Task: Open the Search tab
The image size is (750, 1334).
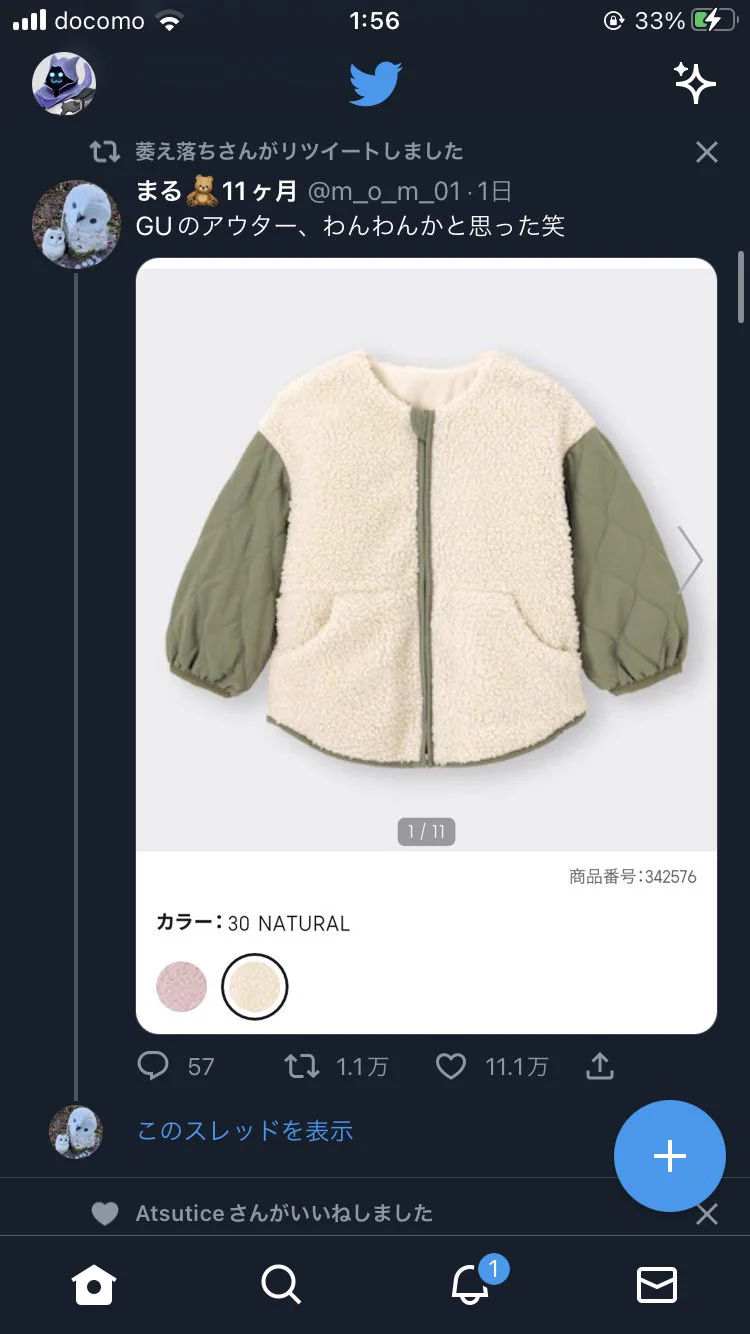Action: [x=281, y=1284]
